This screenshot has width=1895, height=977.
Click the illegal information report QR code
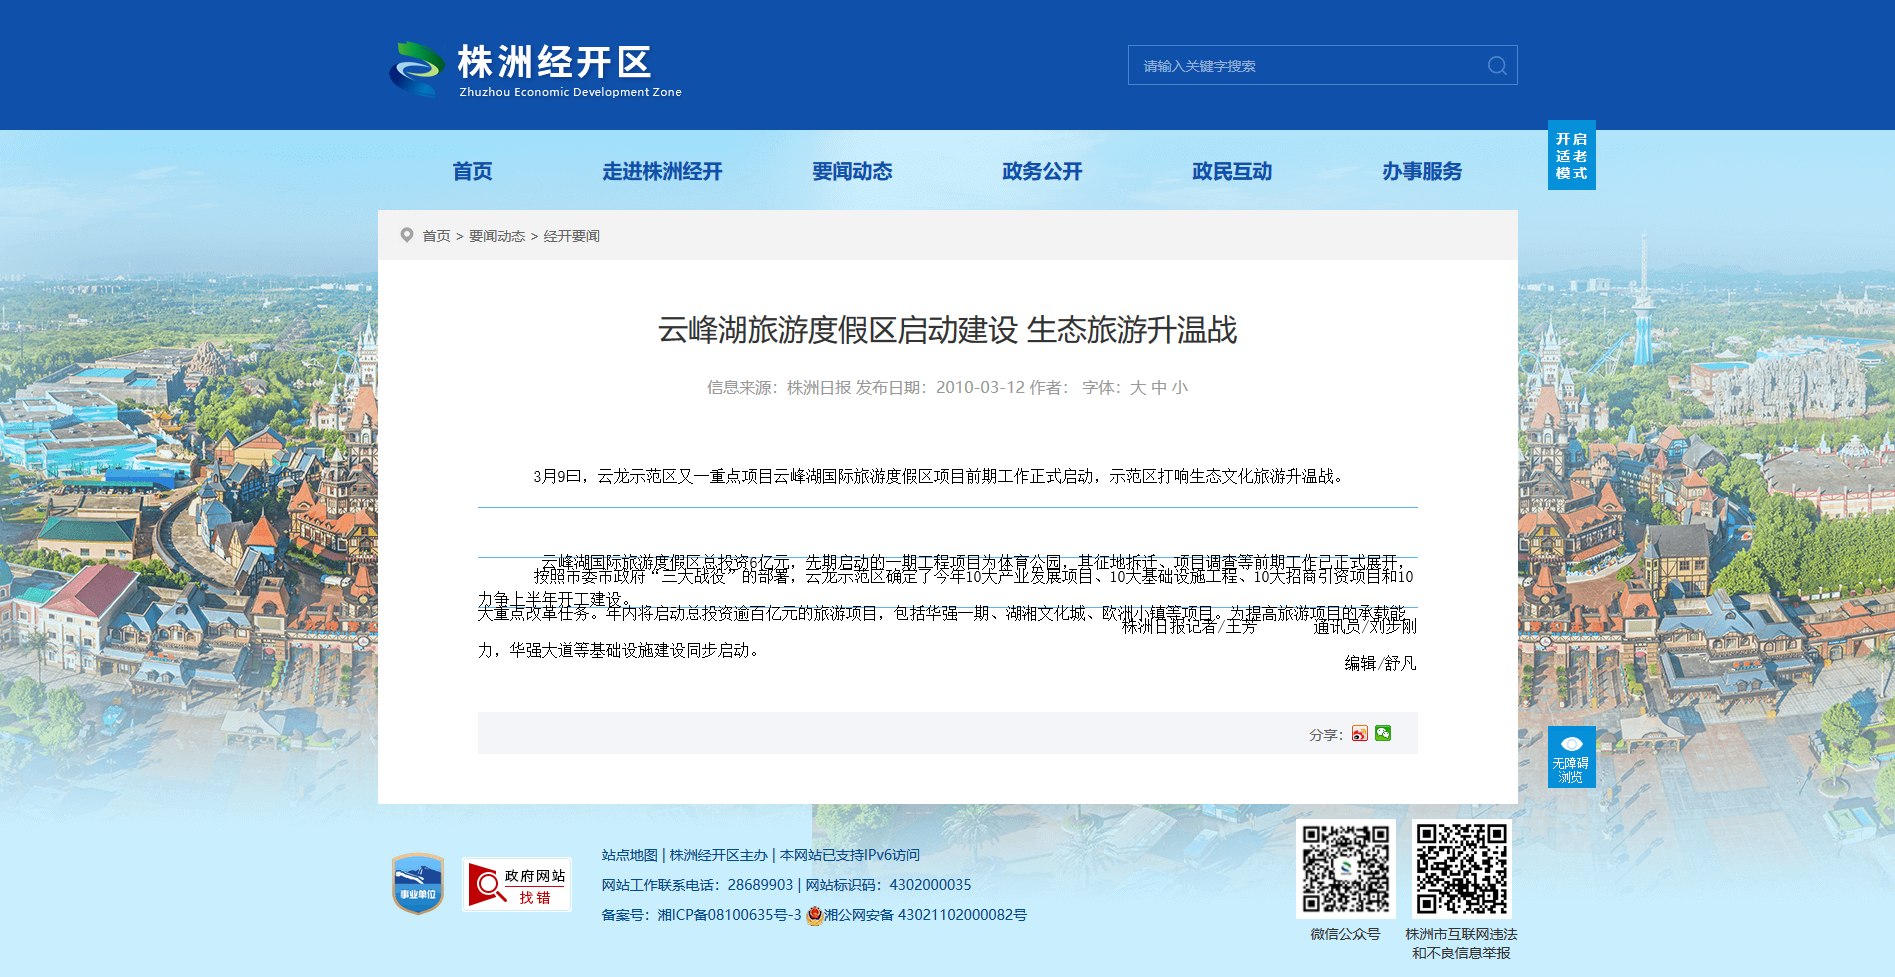(x=1461, y=869)
